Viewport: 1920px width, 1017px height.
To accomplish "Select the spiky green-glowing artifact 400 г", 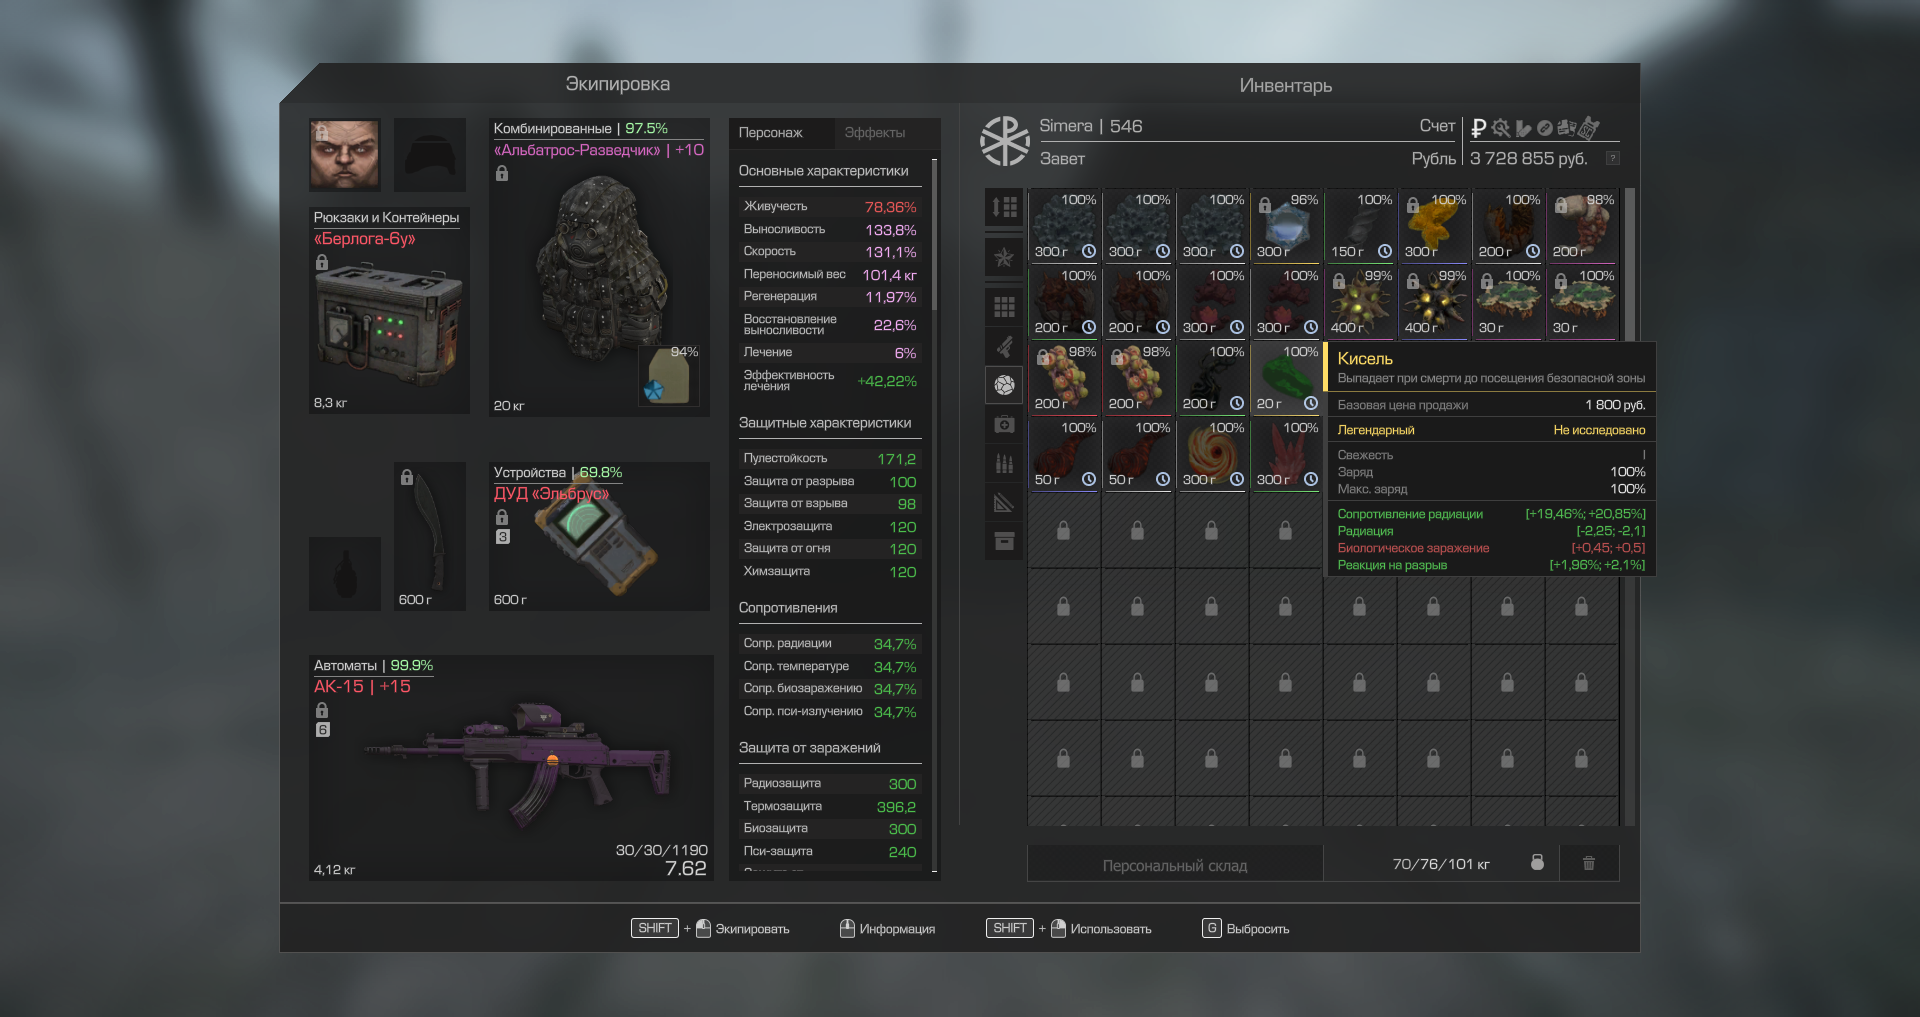I will 1360,302.
